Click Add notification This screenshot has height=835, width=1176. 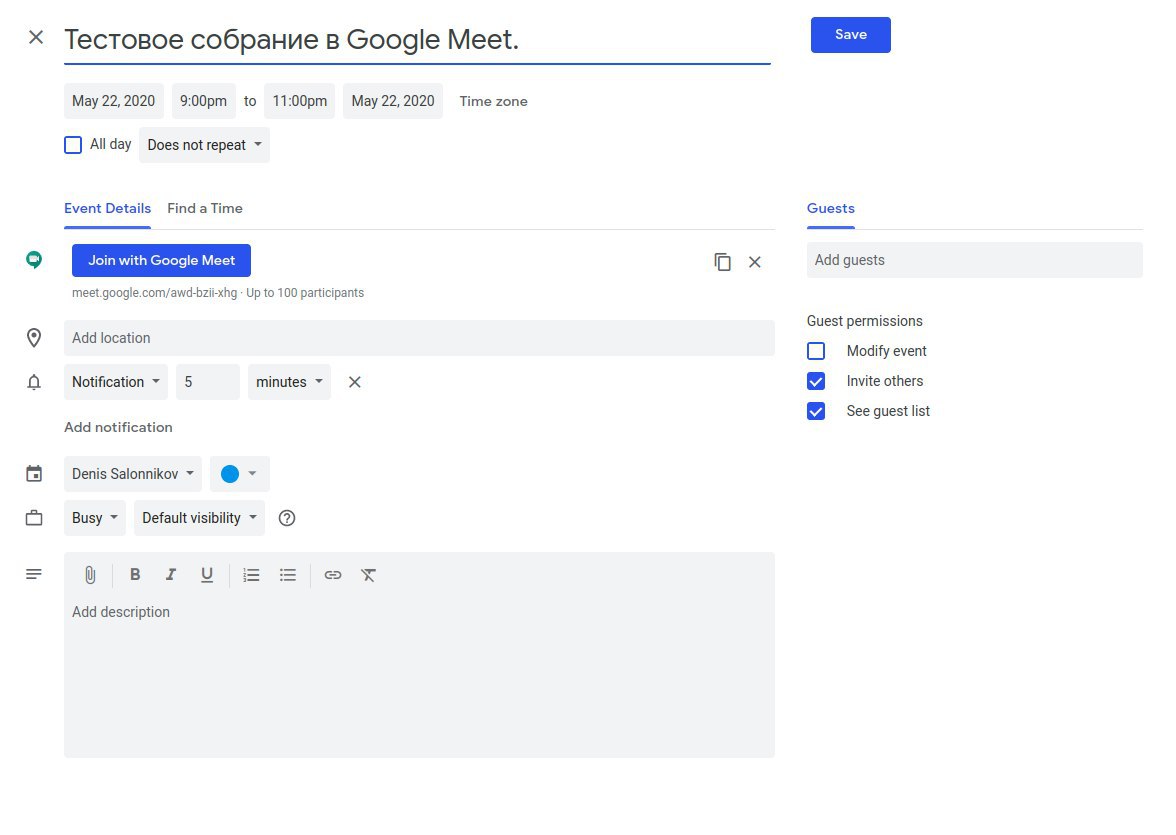point(118,427)
